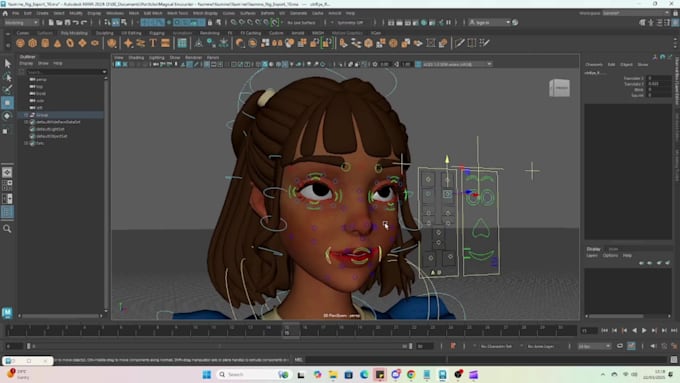Switch to the Sculpting shelf tab
Screen dimensions: 680x383
104,33
